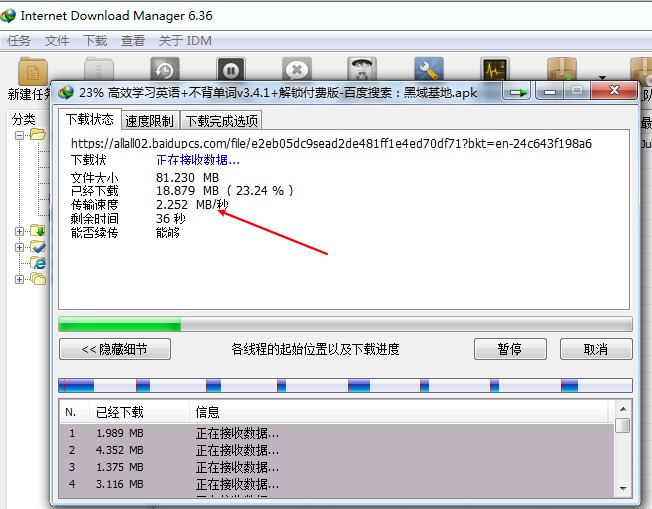Click the recycle bin toolbar icon

(362, 69)
